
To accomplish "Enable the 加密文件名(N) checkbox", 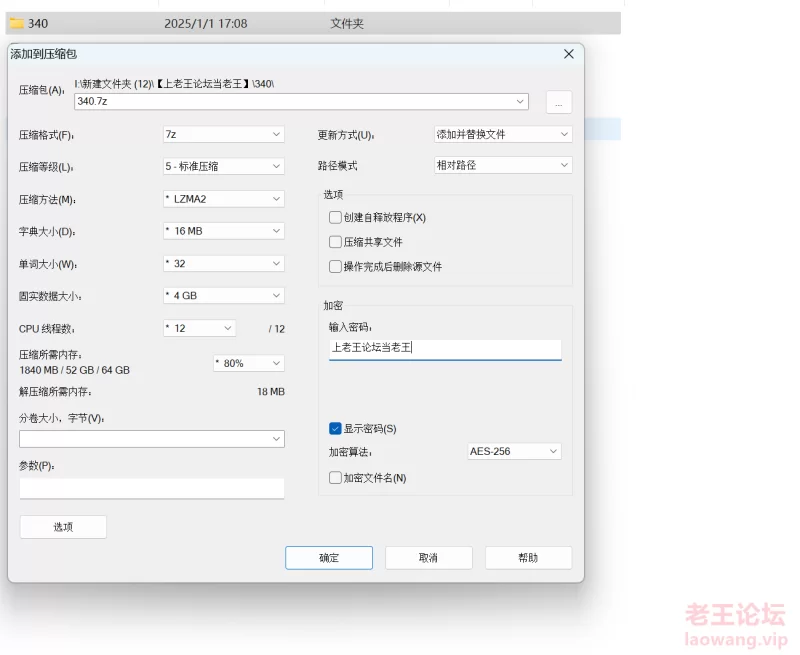I will click(335, 478).
